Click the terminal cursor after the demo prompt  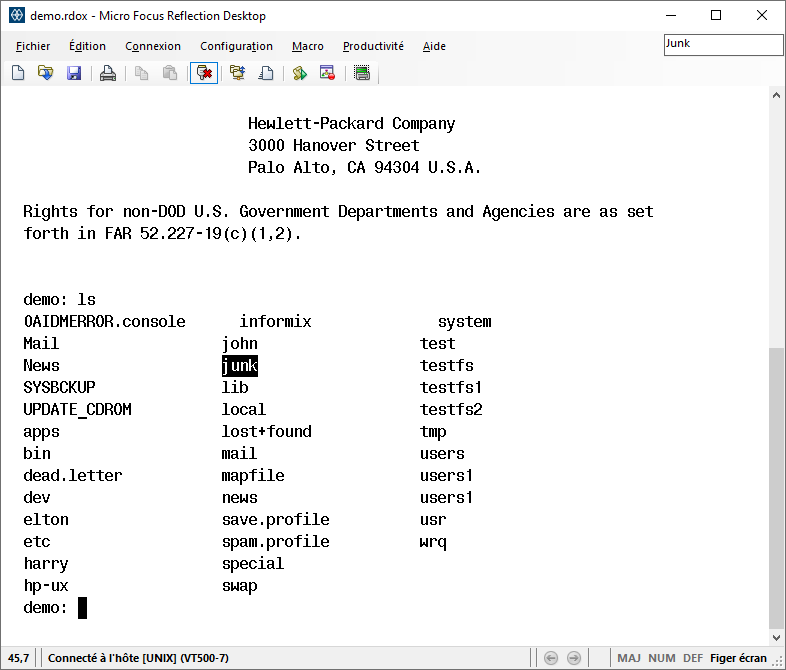click(x=82, y=608)
